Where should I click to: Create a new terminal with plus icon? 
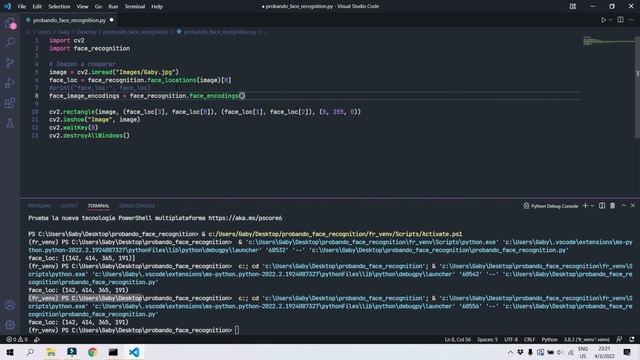coord(585,206)
